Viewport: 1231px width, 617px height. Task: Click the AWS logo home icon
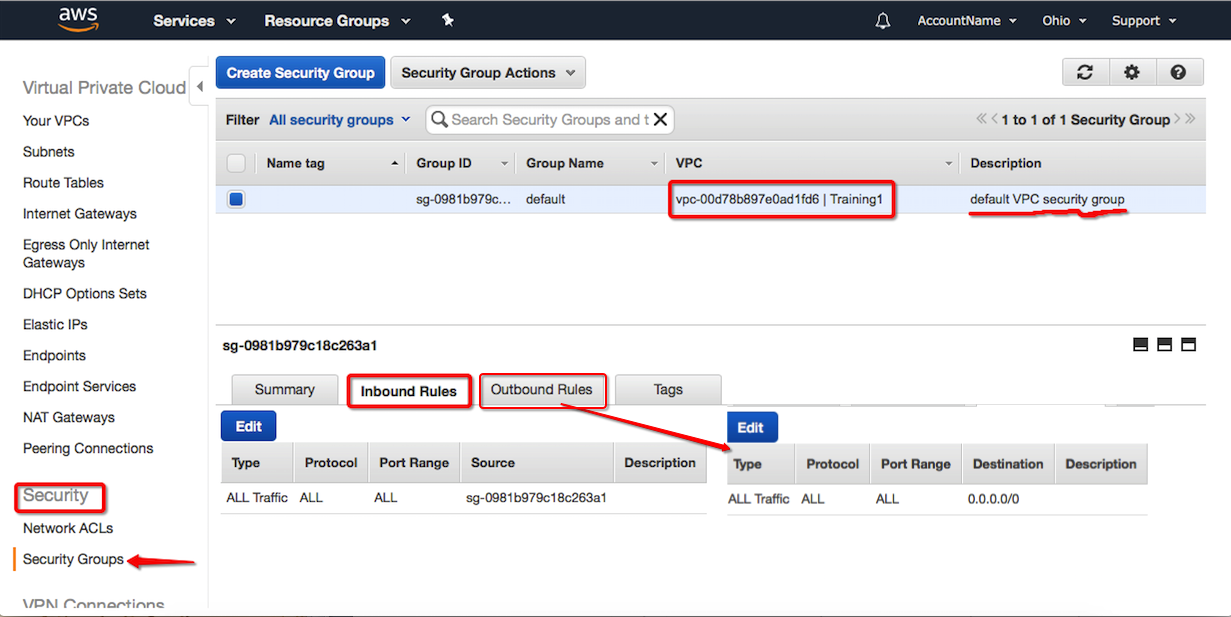click(x=78, y=20)
